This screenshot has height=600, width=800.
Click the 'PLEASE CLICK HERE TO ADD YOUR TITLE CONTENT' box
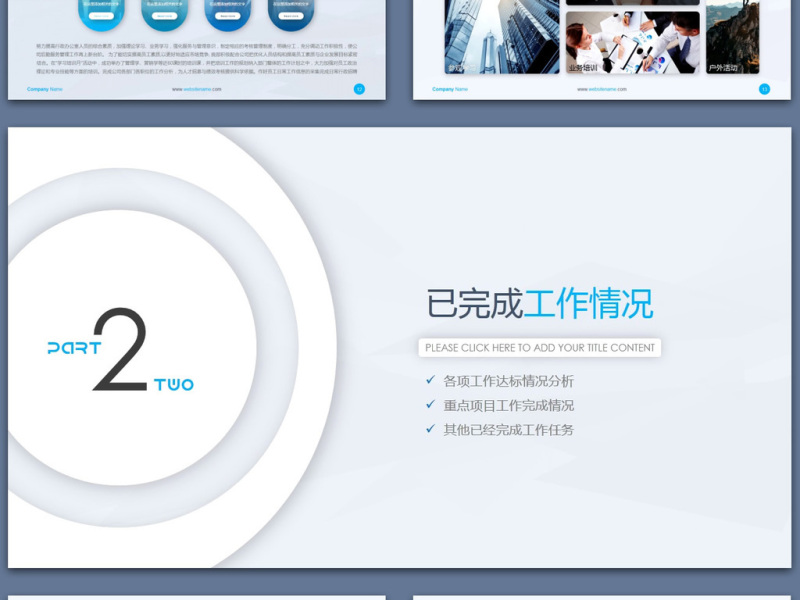coord(539,348)
